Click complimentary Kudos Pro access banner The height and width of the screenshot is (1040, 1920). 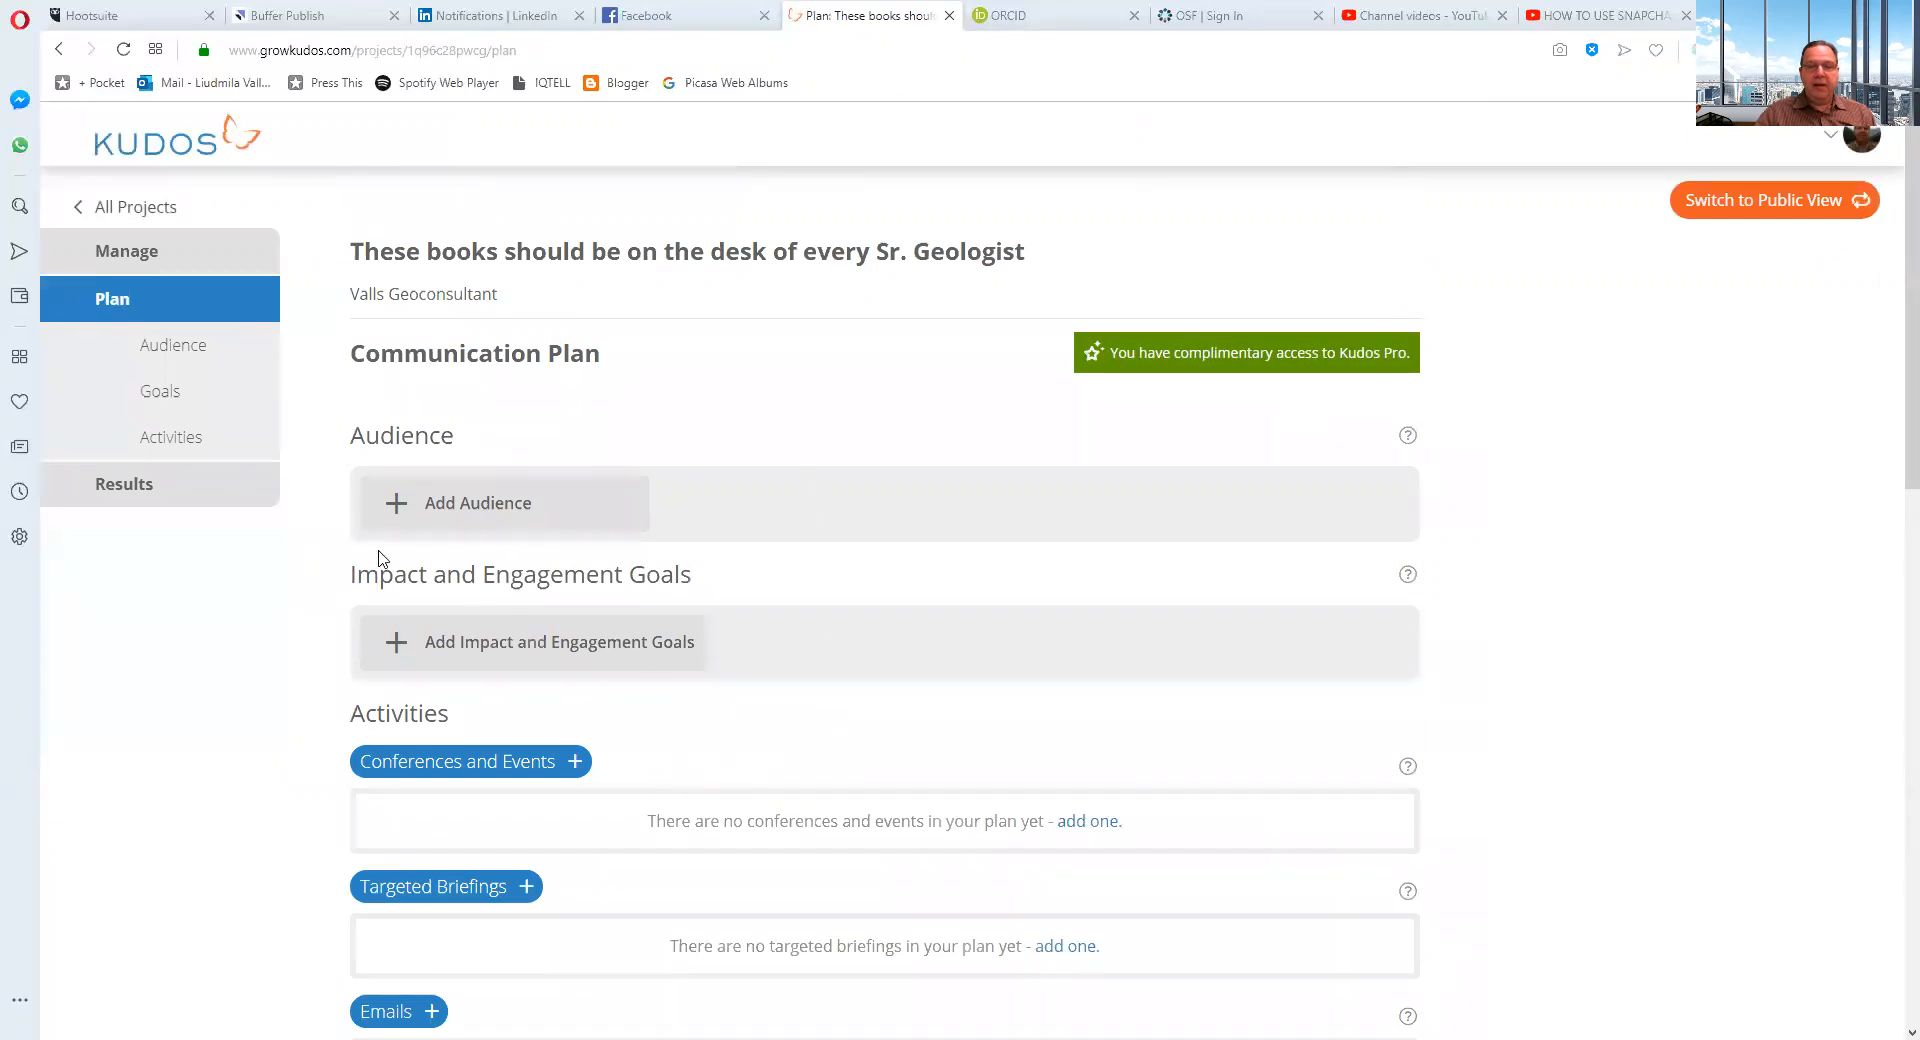coord(1247,352)
